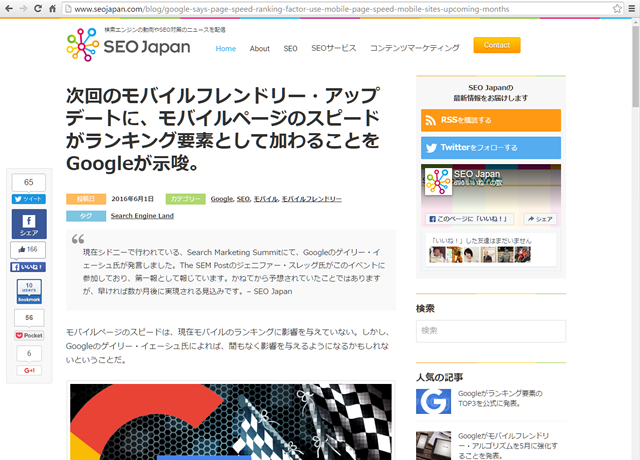This screenshot has width=640, height=460.
Task: Click the blue Twitter follow button
Action: point(490,147)
